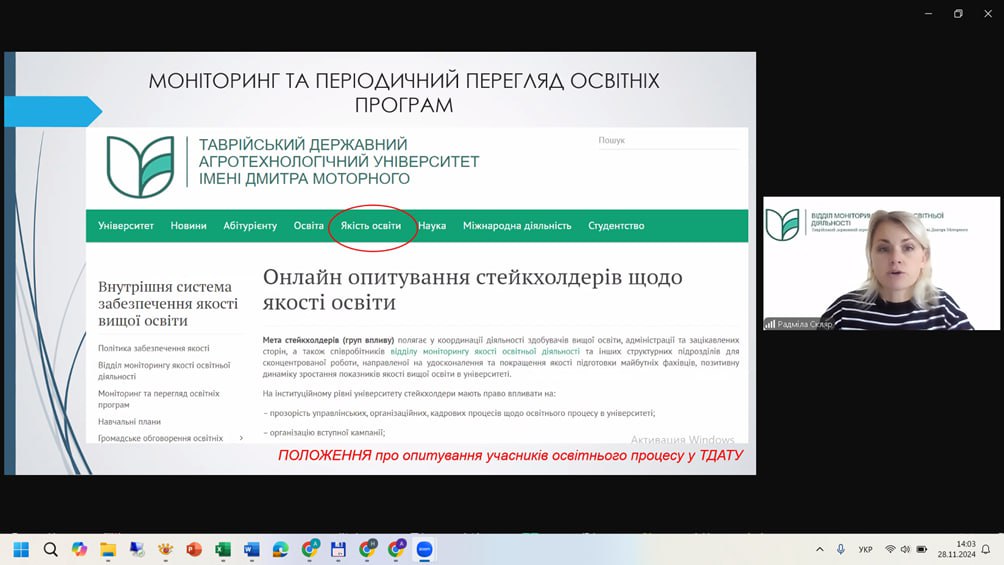Open the Політика забезпечення якості sidebar link

click(x=154, y=348)
